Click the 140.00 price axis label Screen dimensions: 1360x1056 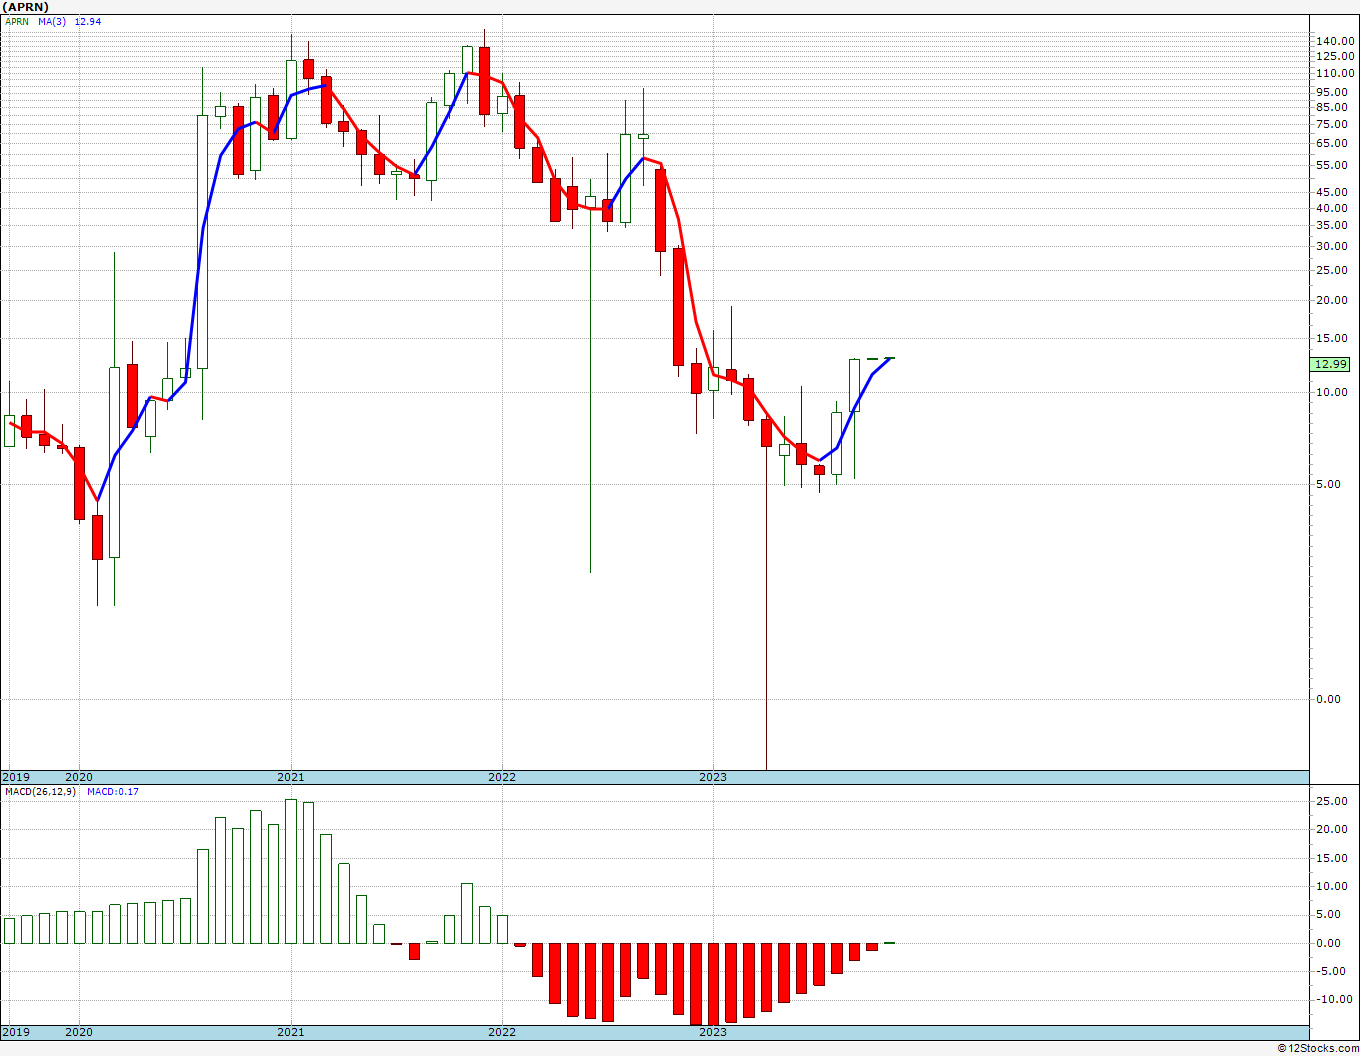[x=1335, y=41]
